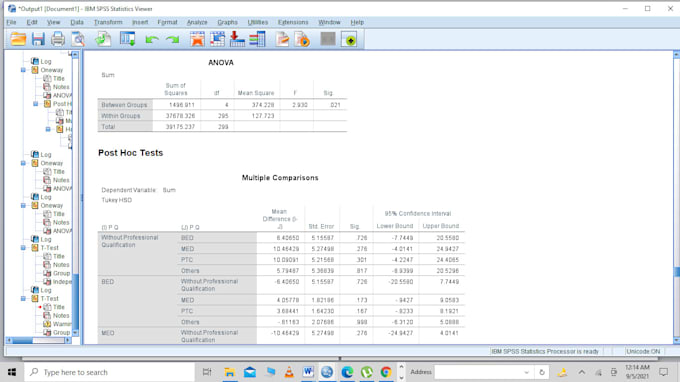Collapse the T-Test node containing Warnings
The height and width of the screenshot is (382, 680).
pos(23,298)
